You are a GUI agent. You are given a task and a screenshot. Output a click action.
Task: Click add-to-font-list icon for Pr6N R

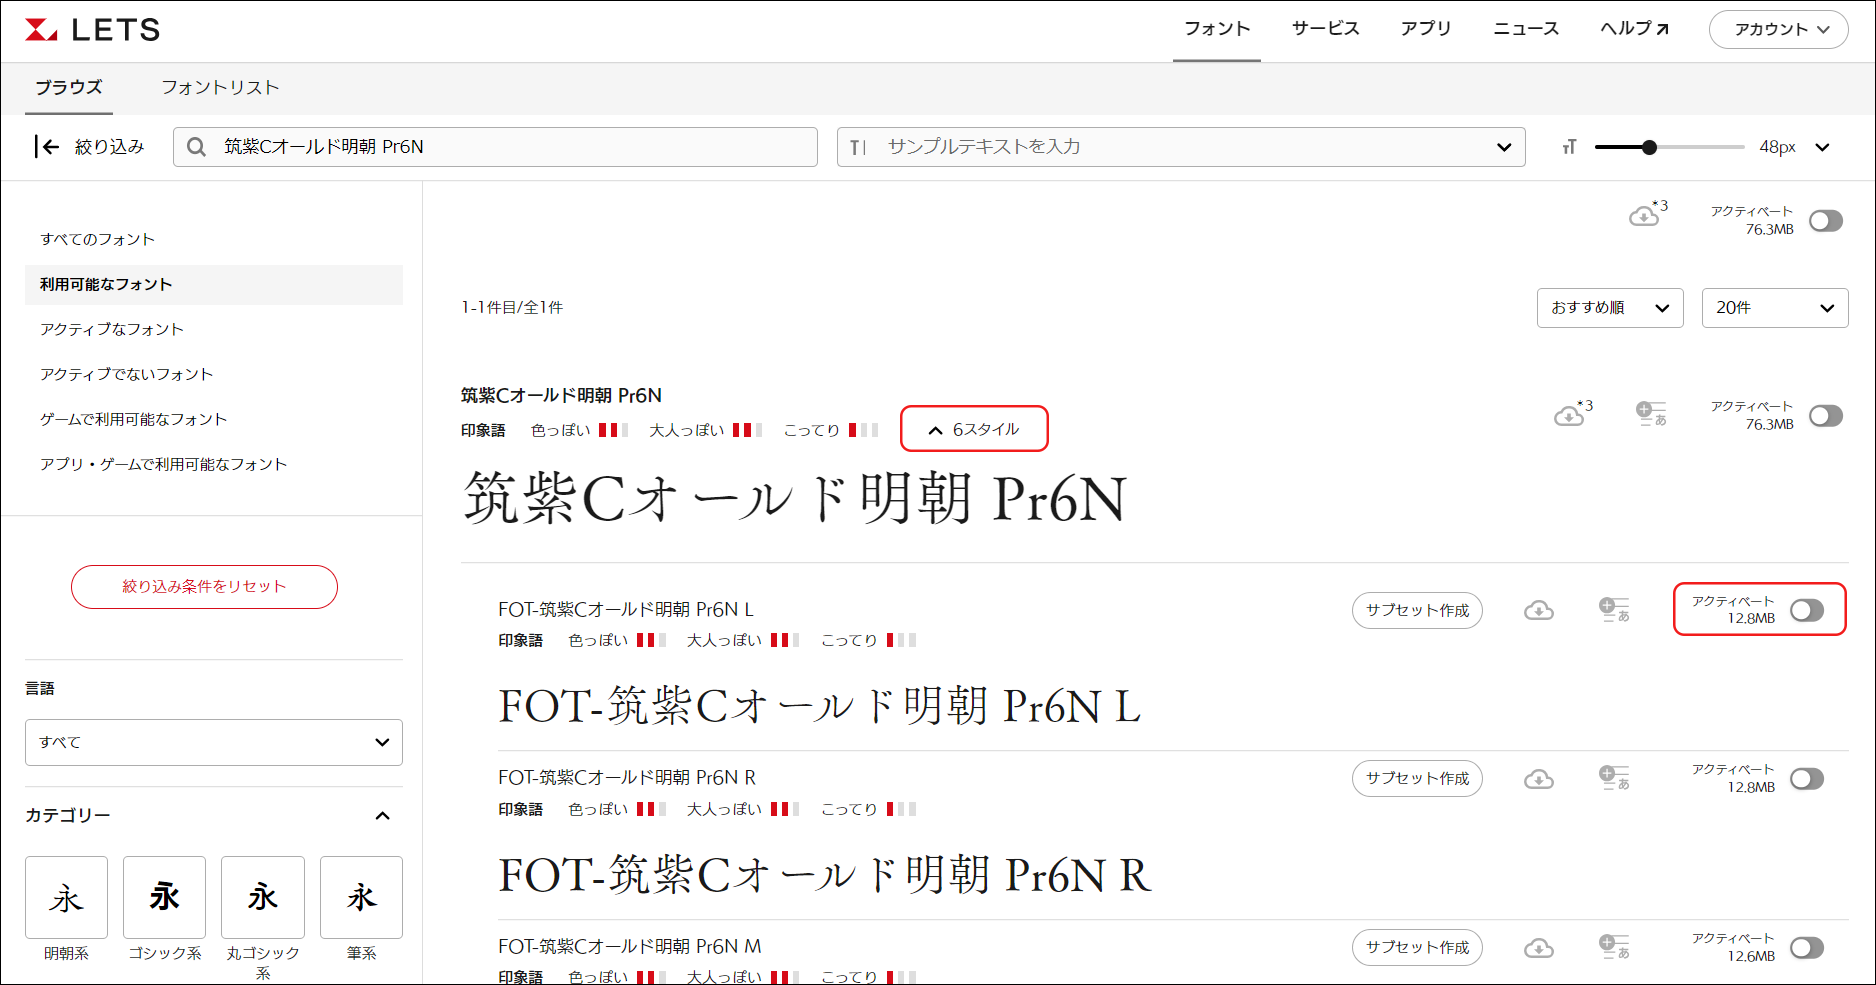pos(1614,779)
